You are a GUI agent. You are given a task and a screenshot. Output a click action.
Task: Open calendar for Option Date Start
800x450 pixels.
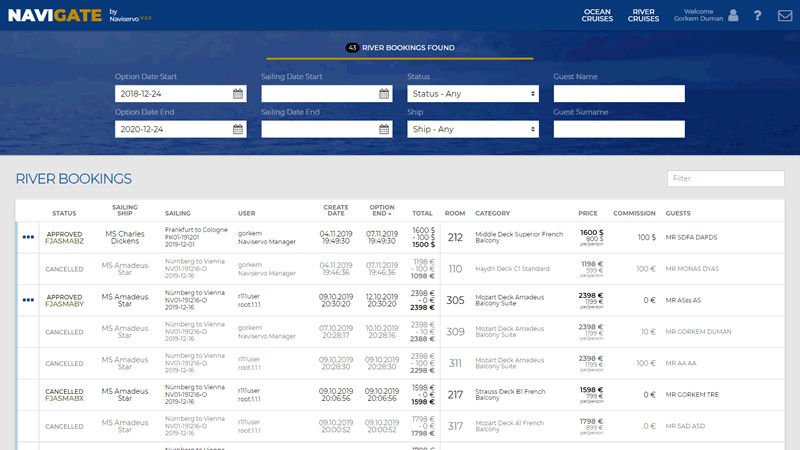238,94
